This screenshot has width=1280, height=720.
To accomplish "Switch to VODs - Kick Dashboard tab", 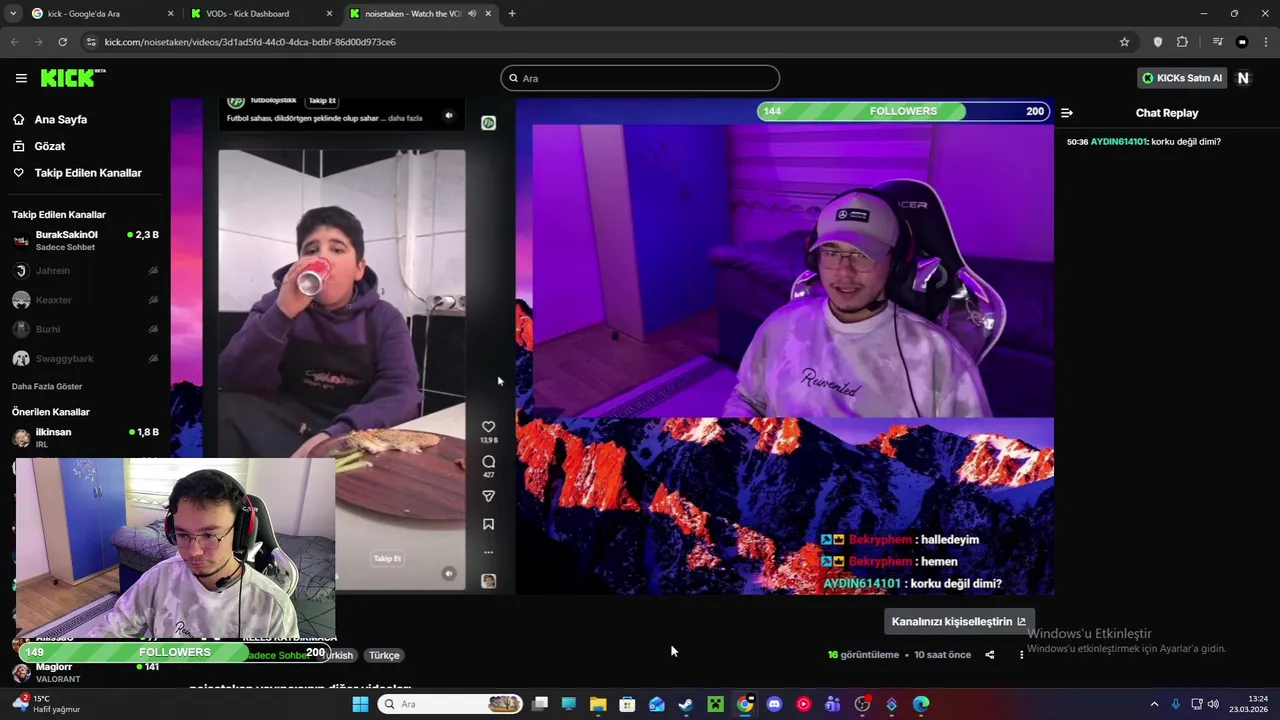I will point(260,14).
